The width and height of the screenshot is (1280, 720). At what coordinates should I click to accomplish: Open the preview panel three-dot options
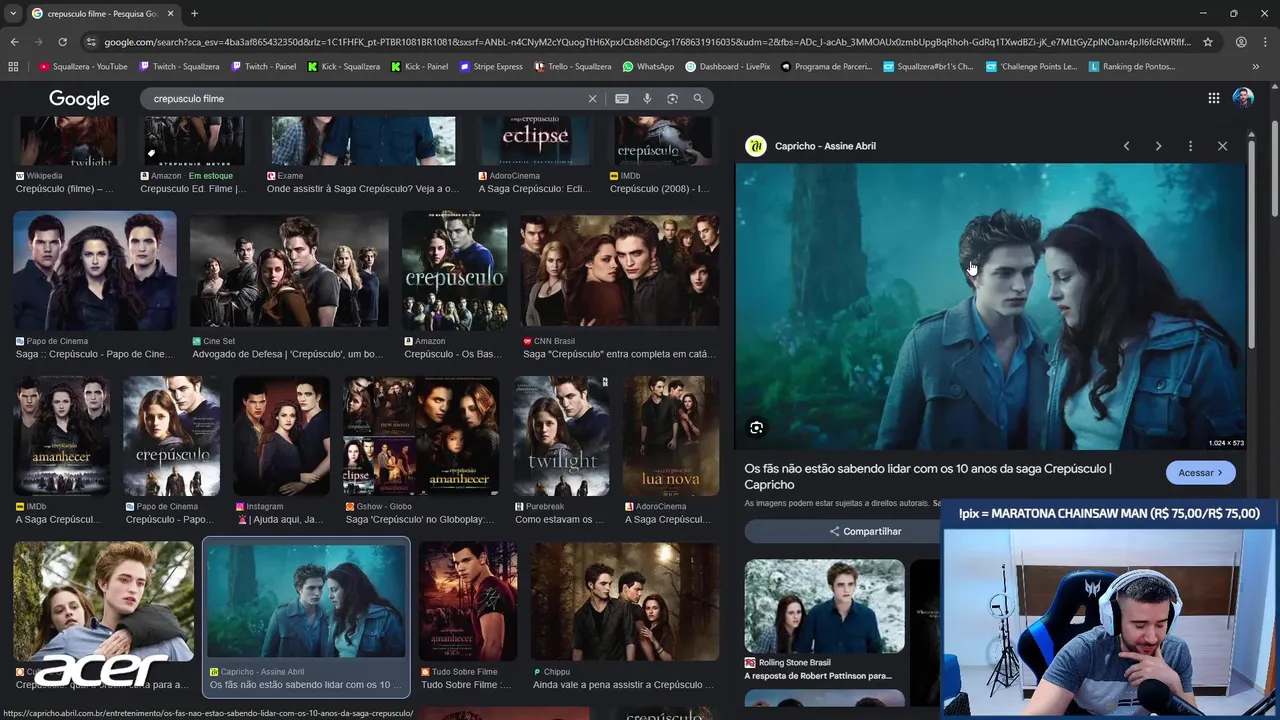(1190, 146)
